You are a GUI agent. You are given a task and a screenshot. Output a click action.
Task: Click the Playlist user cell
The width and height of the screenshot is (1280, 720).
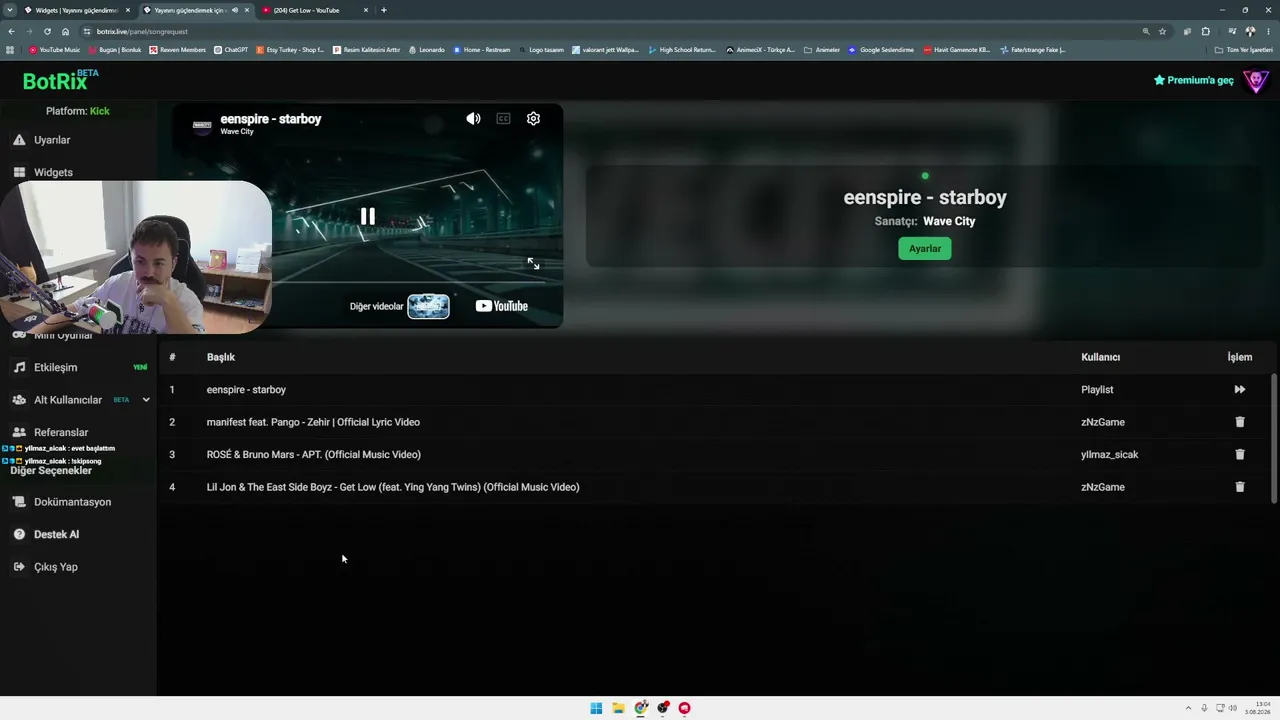1097,390
